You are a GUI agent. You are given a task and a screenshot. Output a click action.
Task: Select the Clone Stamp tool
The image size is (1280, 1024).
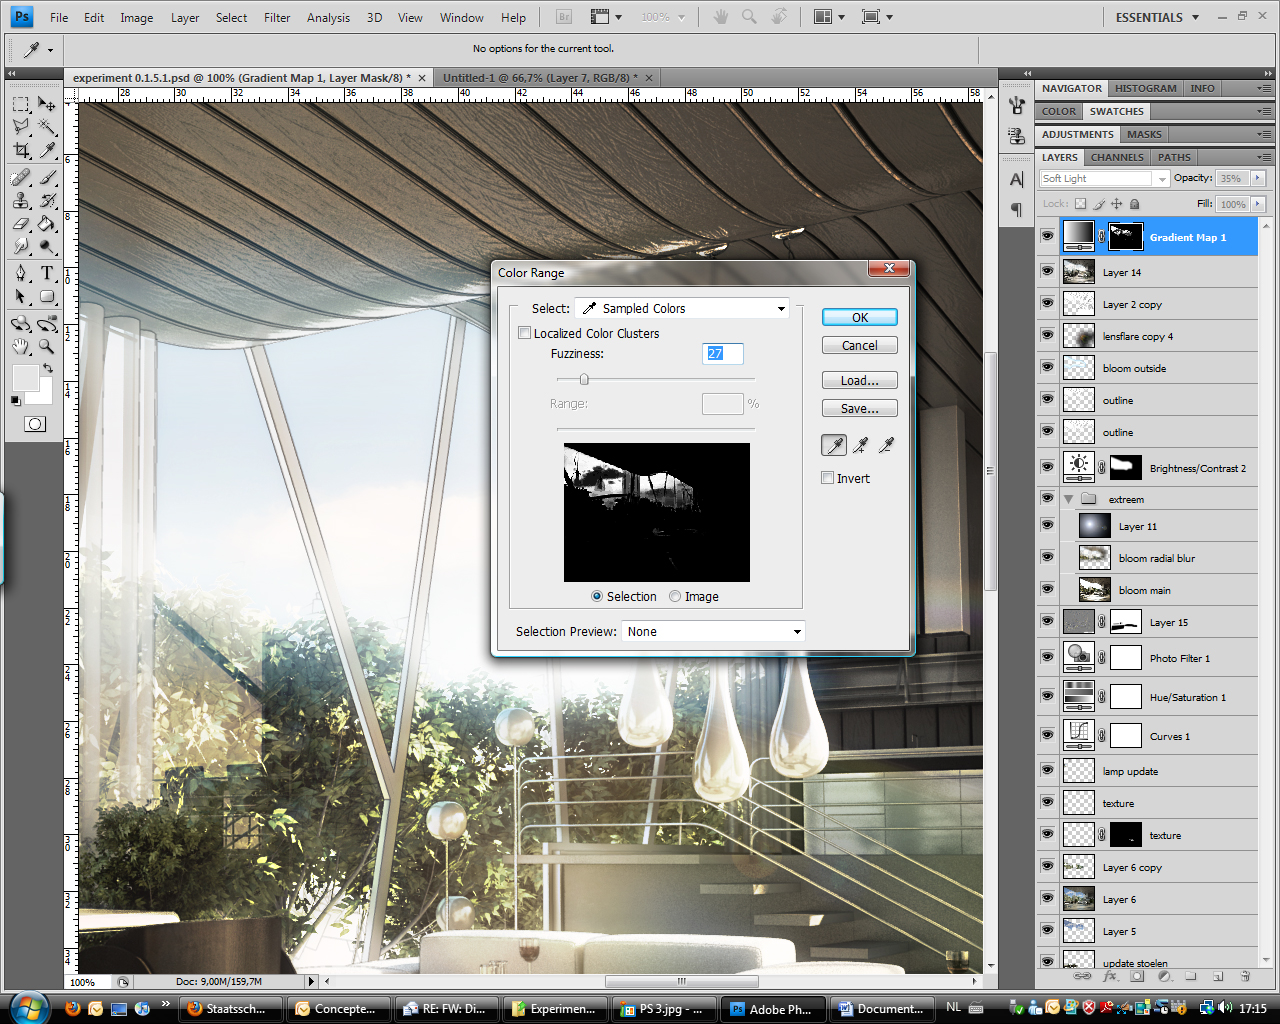tap(21, 201)
